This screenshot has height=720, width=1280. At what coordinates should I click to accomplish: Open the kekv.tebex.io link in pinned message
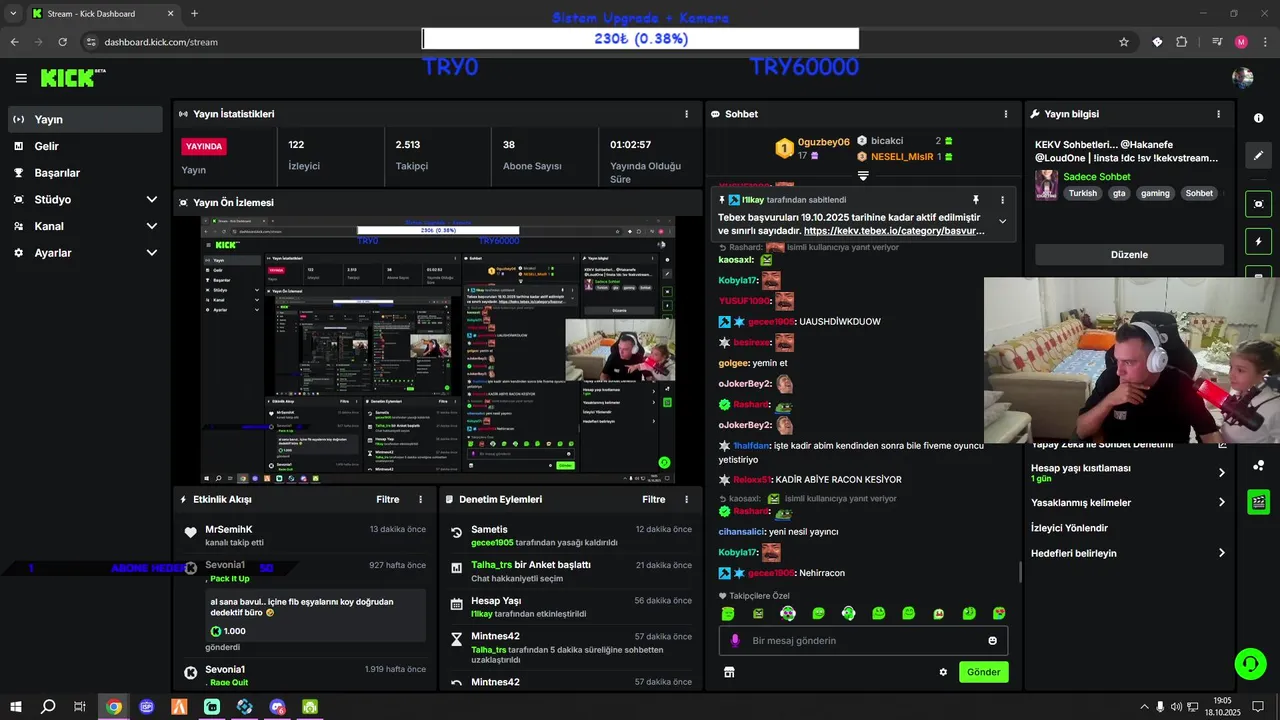tap(894, 231)
